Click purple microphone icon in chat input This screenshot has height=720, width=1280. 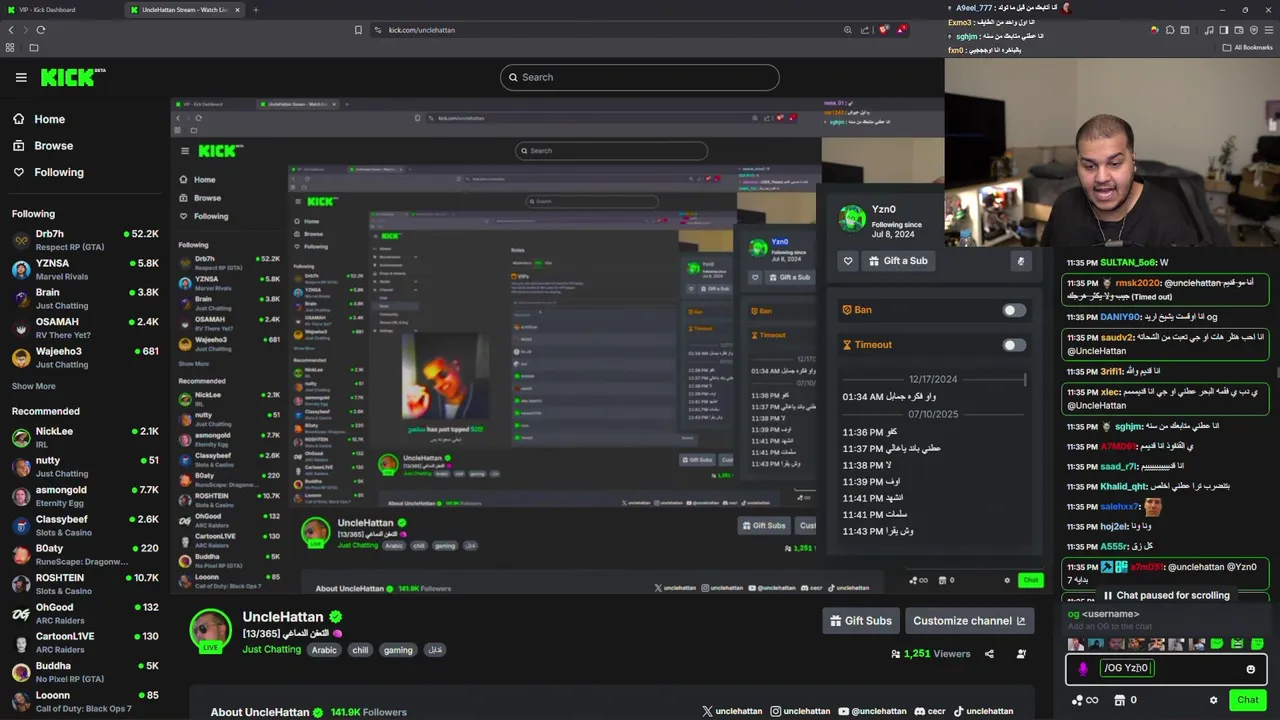(x=1083, y=669)
